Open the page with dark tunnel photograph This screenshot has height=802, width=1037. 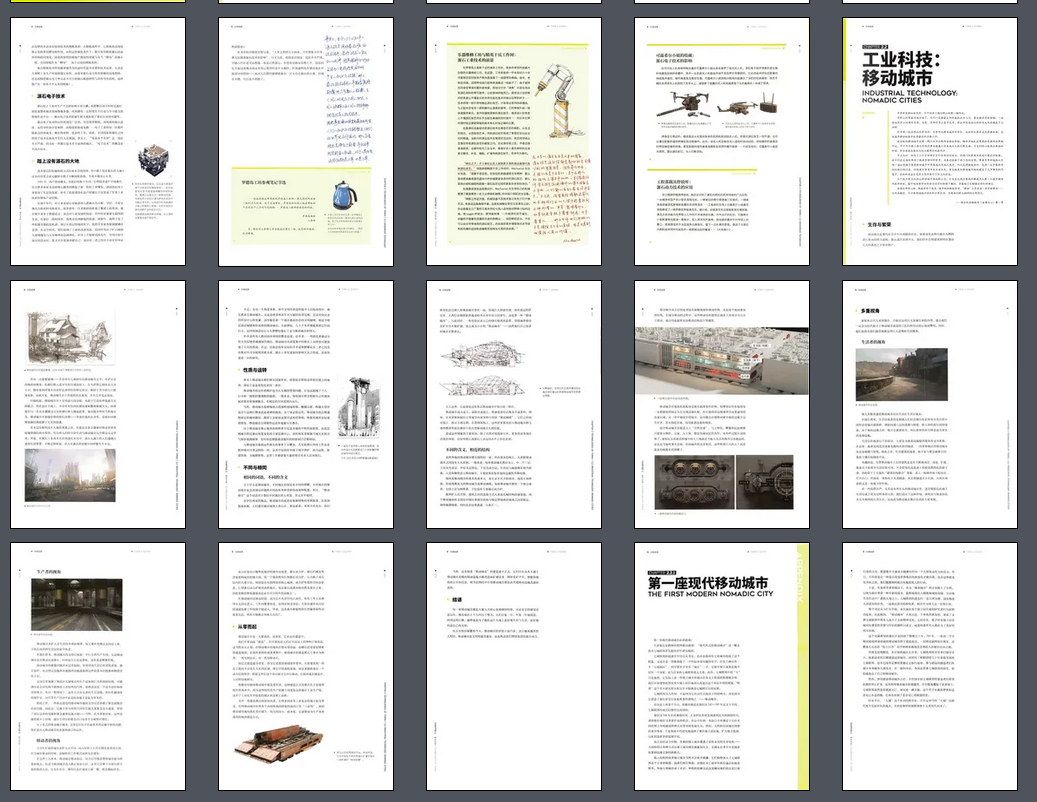click(98, 666)
